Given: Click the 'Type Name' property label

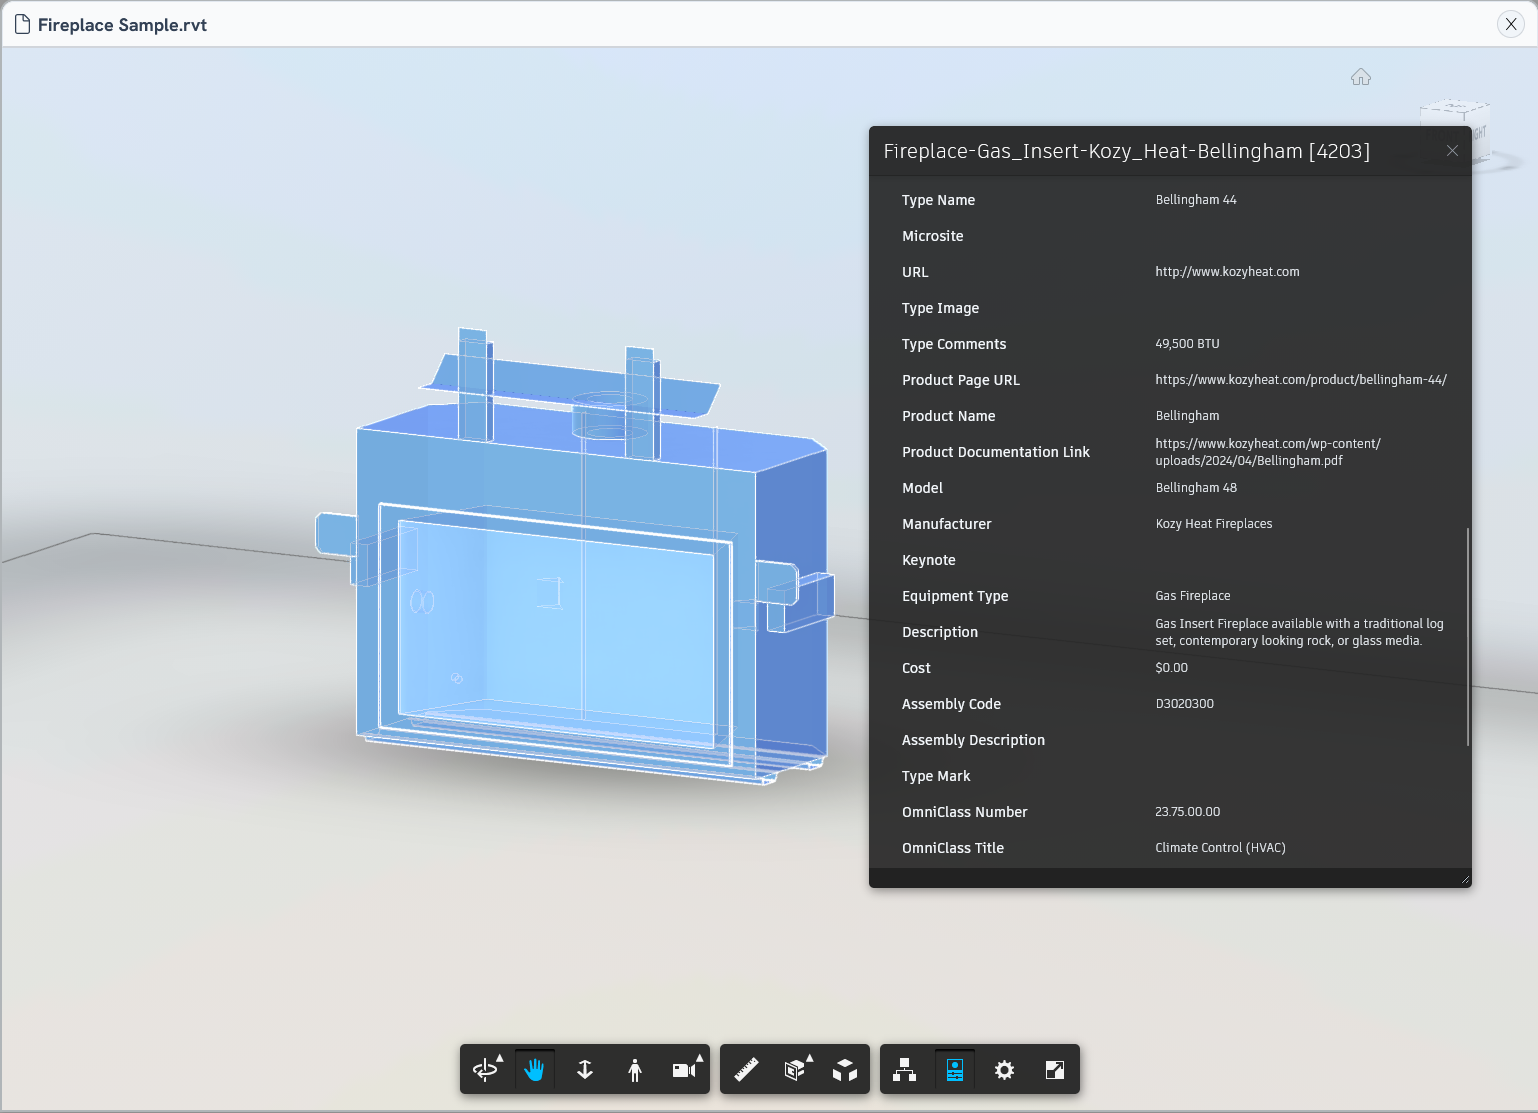Looking at the screenshot, I should (938, 200).
